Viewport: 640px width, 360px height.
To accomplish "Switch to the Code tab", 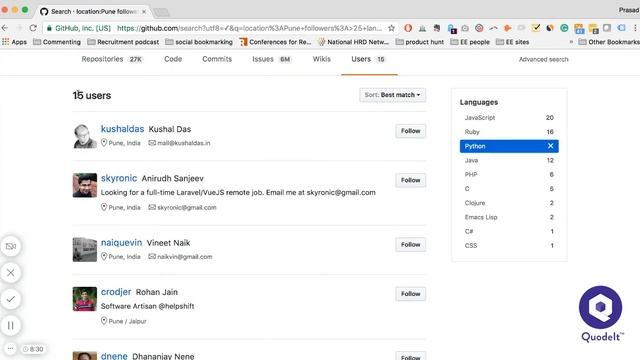I will click(x=173, y=59).
